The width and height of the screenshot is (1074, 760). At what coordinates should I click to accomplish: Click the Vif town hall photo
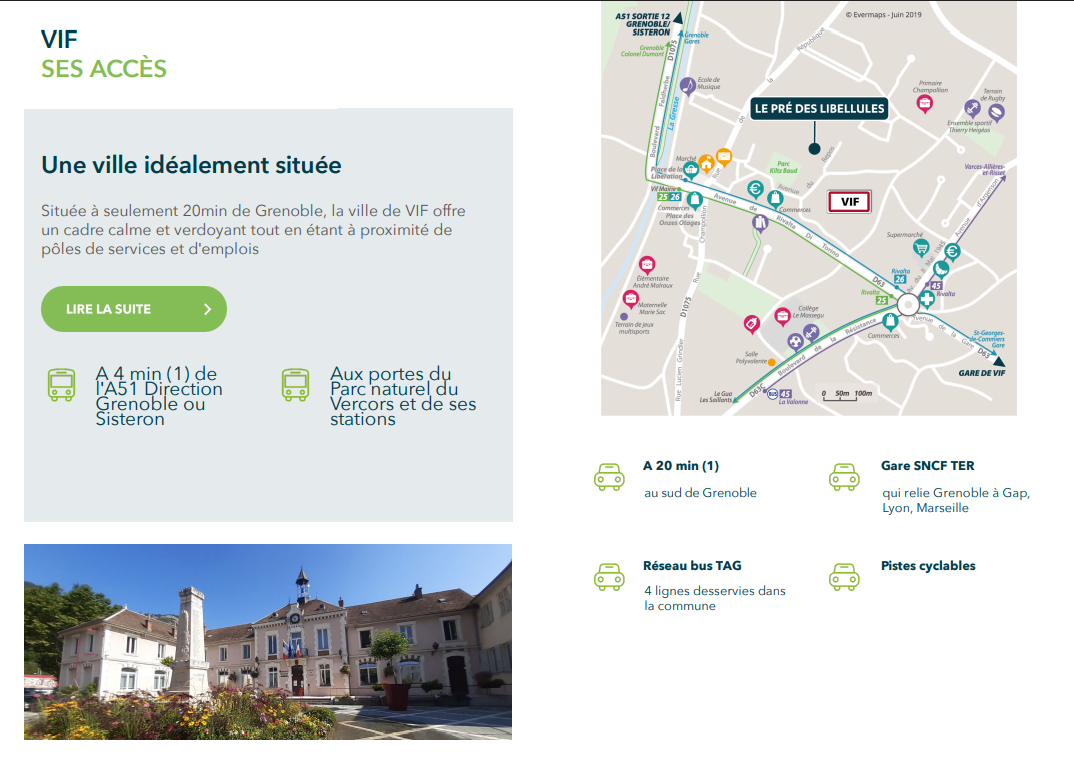coord(268,642)
